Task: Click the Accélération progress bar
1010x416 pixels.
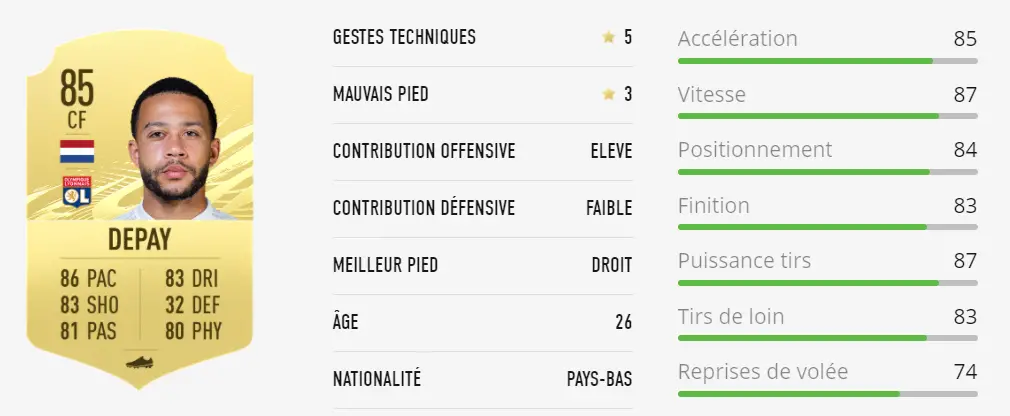Action: [x=828, y=61]
